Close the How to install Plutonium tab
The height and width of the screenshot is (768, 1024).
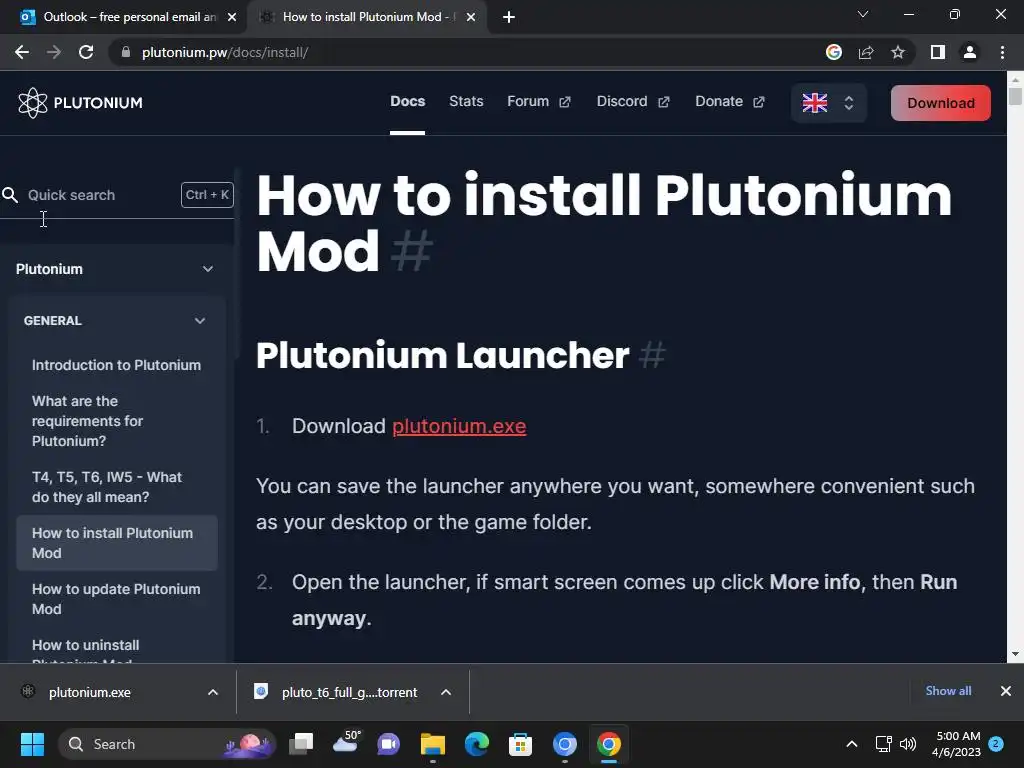point(471,17)
